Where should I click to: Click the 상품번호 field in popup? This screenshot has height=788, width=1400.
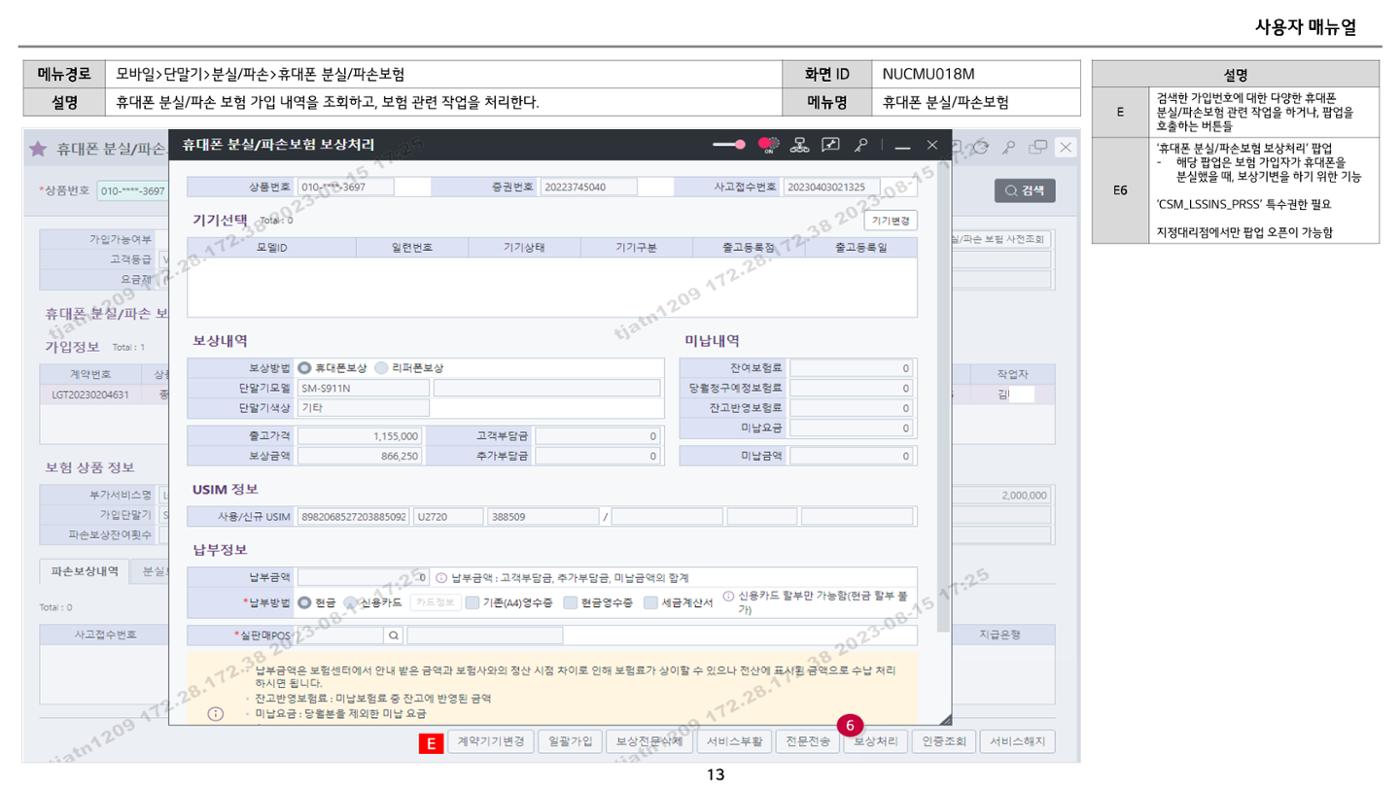[345, 187]
